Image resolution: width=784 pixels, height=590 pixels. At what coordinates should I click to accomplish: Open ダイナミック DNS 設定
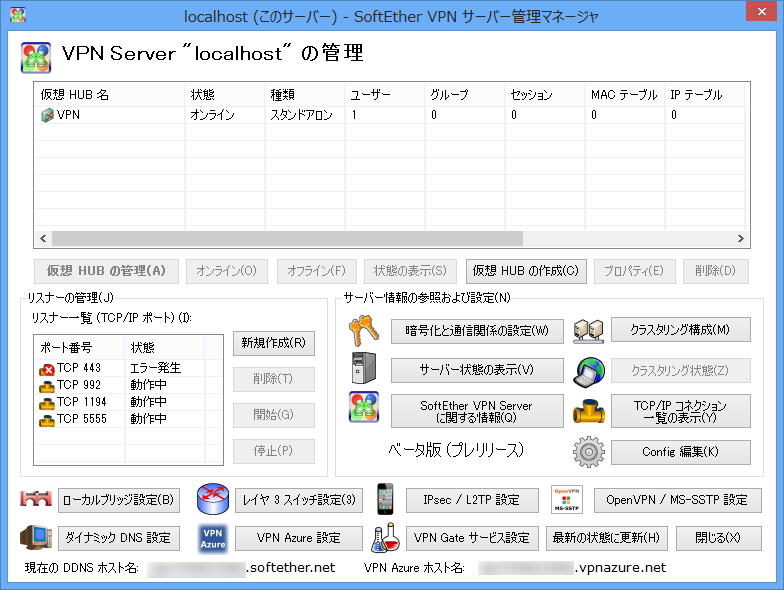[119, 538]
